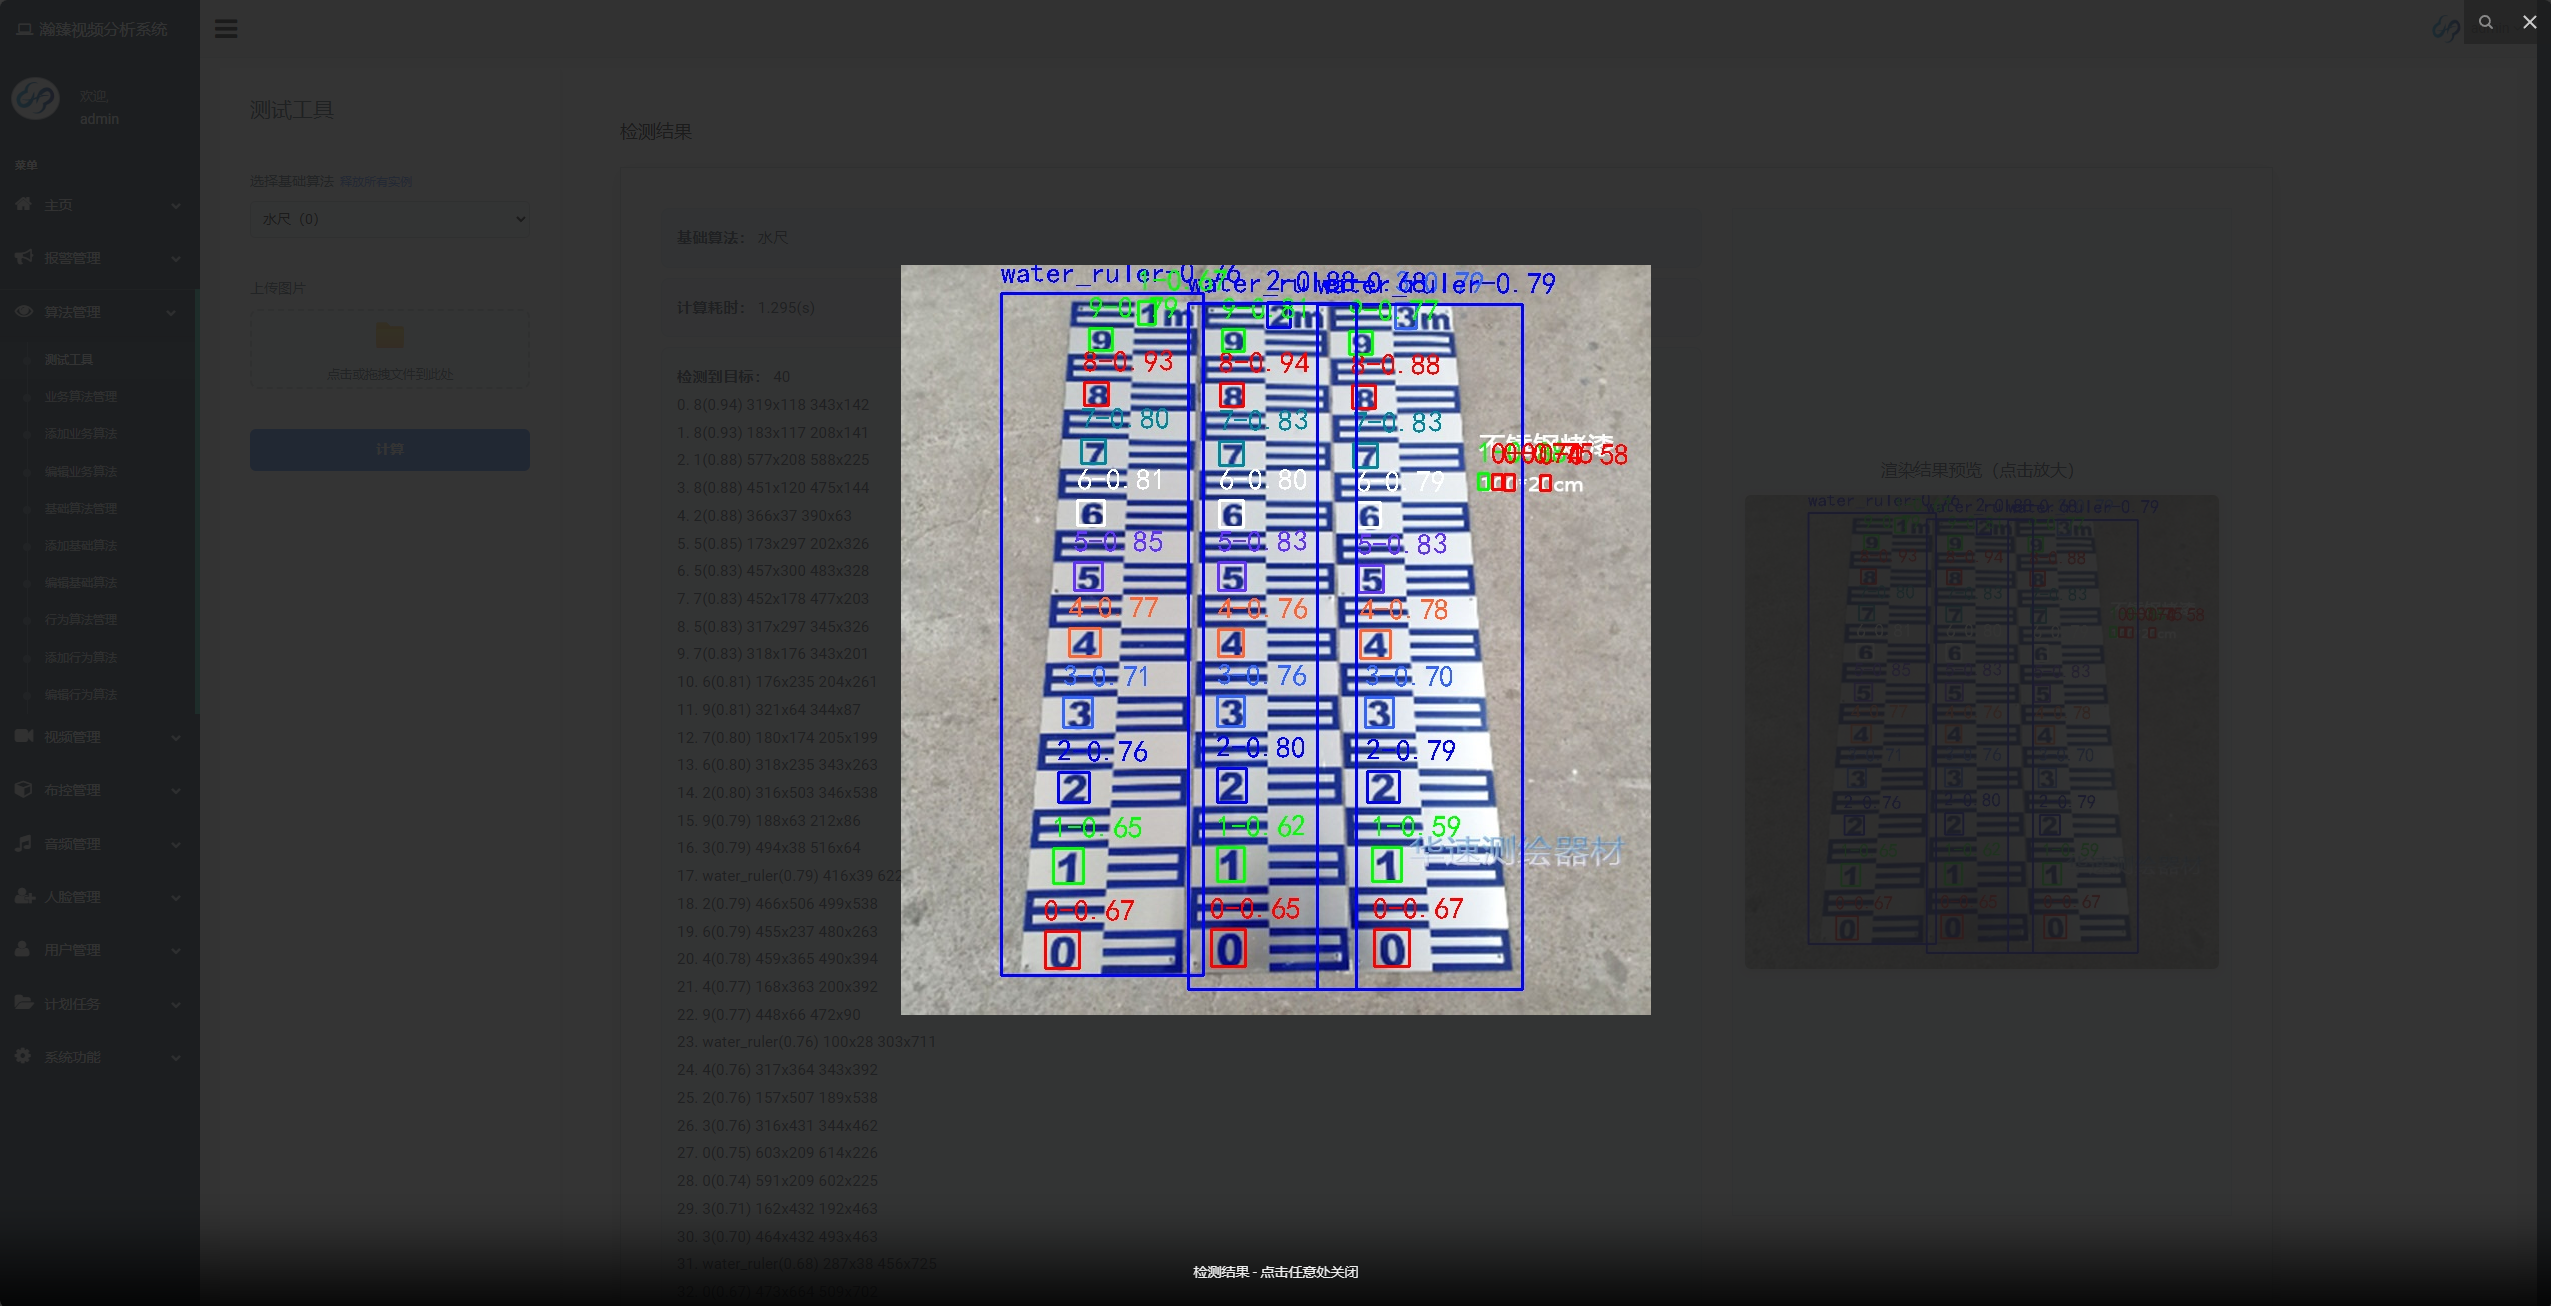The height and width of the screenshot is (1306, 2551).
Task: Click the admin avatar logo in the sidebar
Action: coord(36,98)
